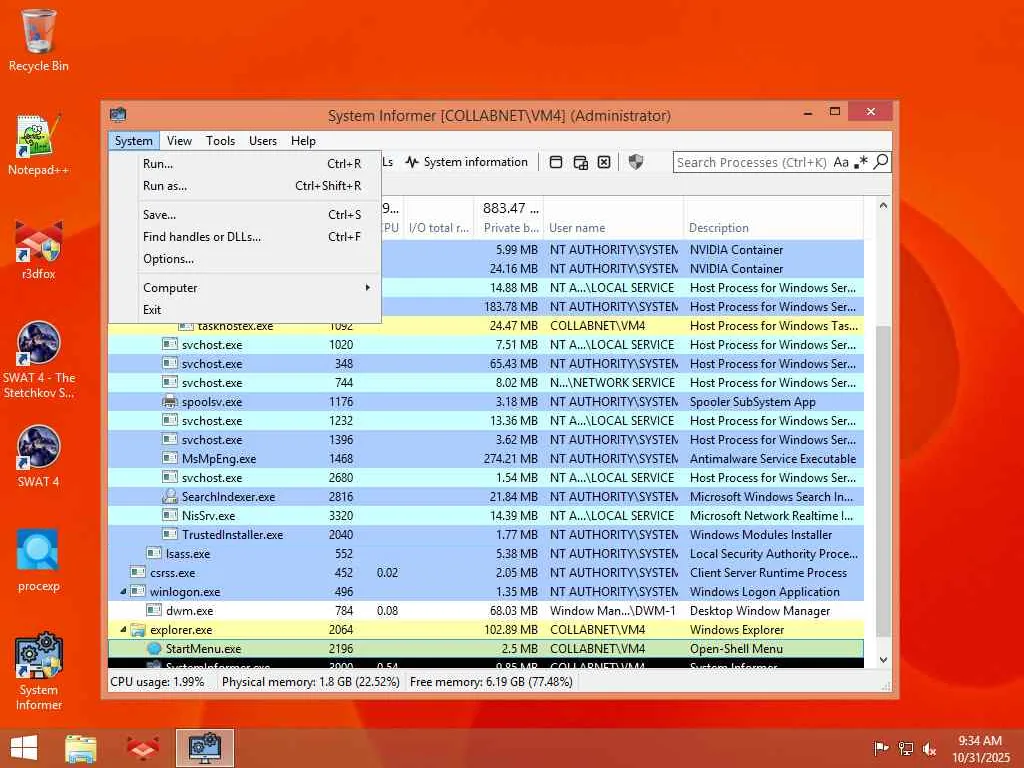The image size is (1024, 768).
Task: Select the dwm.exe process row
Action: click(486, 611)
